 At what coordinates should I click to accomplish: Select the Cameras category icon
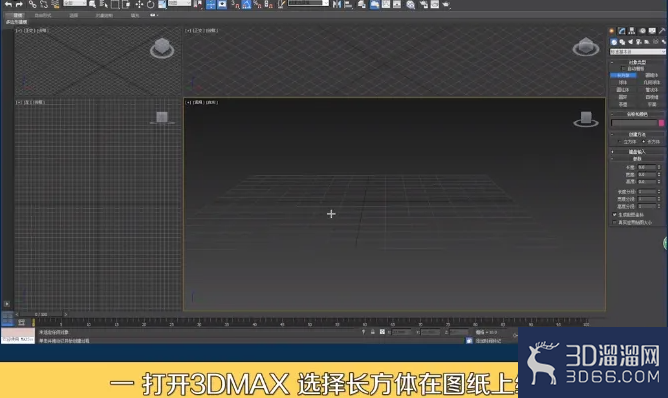pos(638,42)
